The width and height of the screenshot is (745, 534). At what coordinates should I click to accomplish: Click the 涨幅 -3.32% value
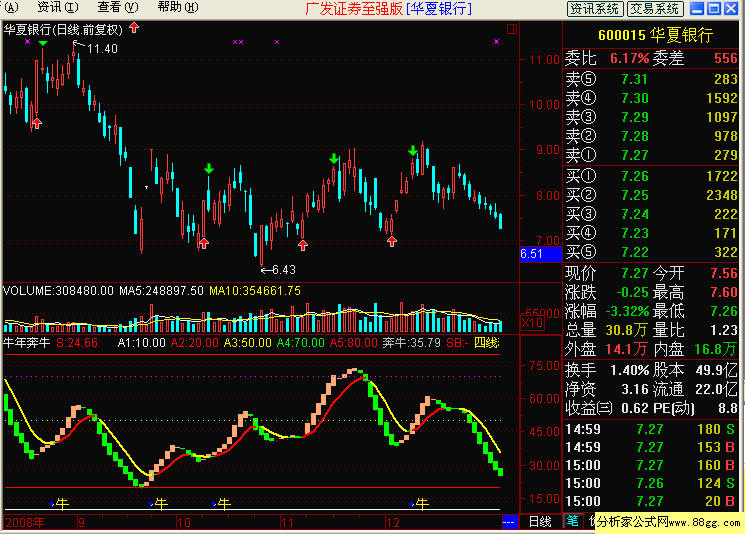click(627, 311)
